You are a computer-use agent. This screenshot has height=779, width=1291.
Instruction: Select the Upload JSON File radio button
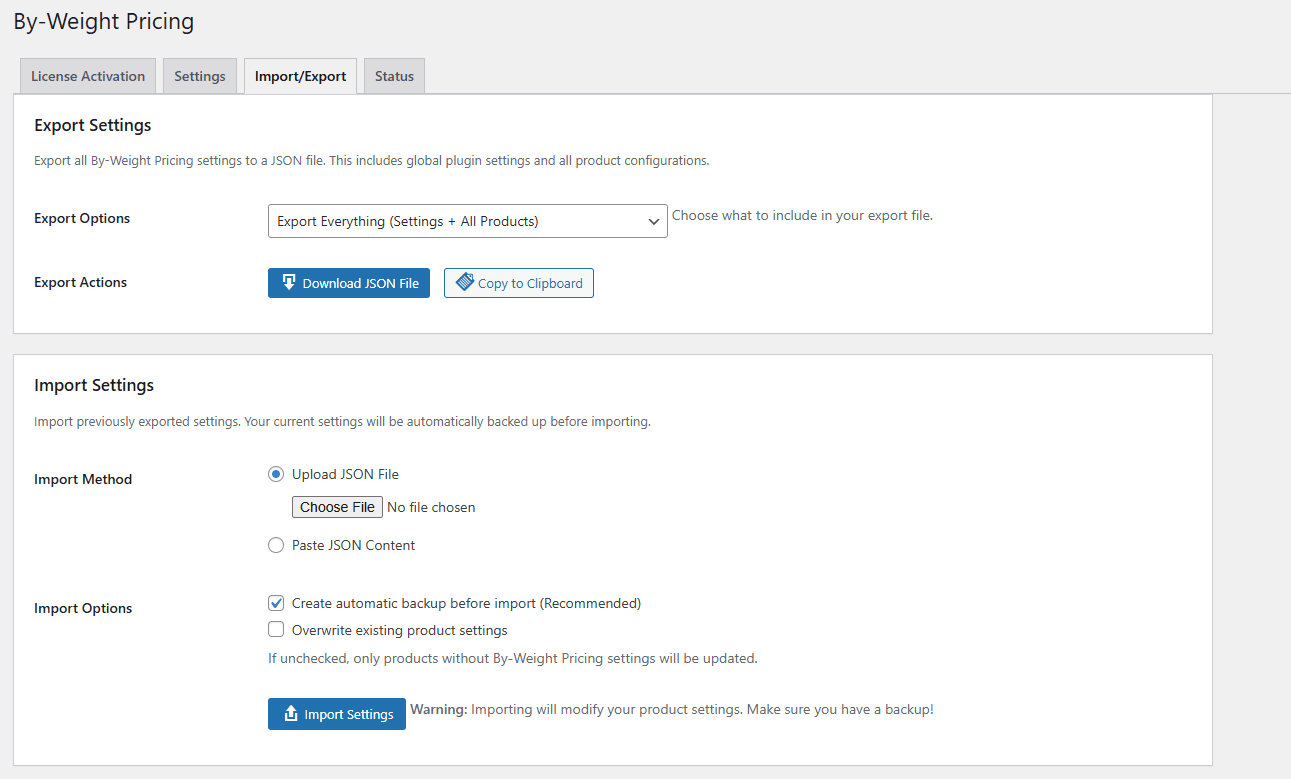(x=276, y=474)
